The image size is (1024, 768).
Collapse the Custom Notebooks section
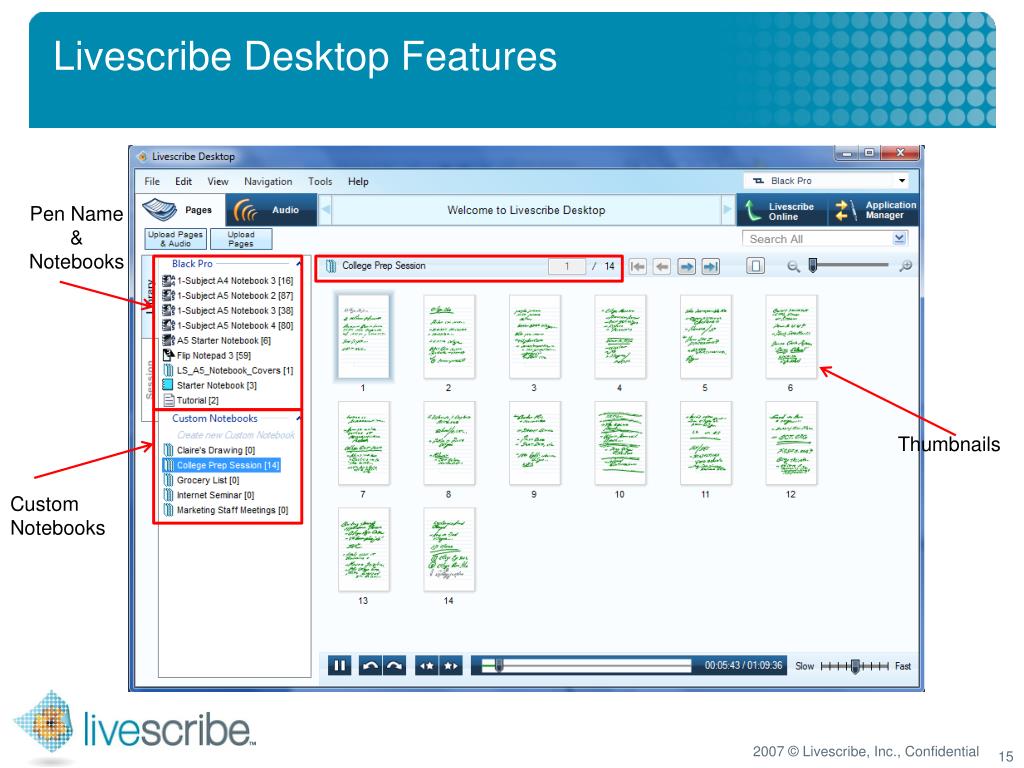(x=298, y=418)
